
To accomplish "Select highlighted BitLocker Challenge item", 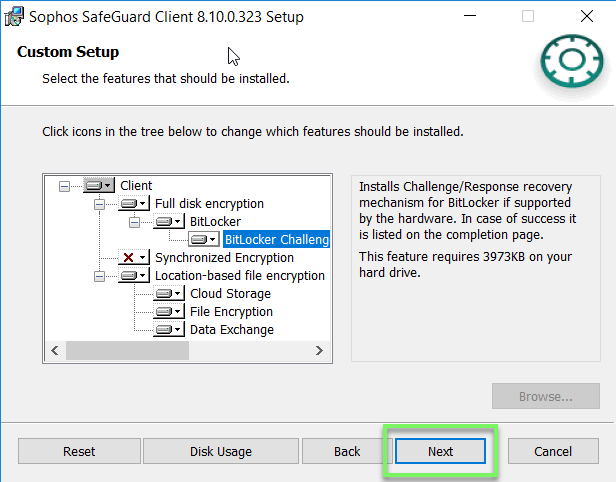I will [277, 239].
